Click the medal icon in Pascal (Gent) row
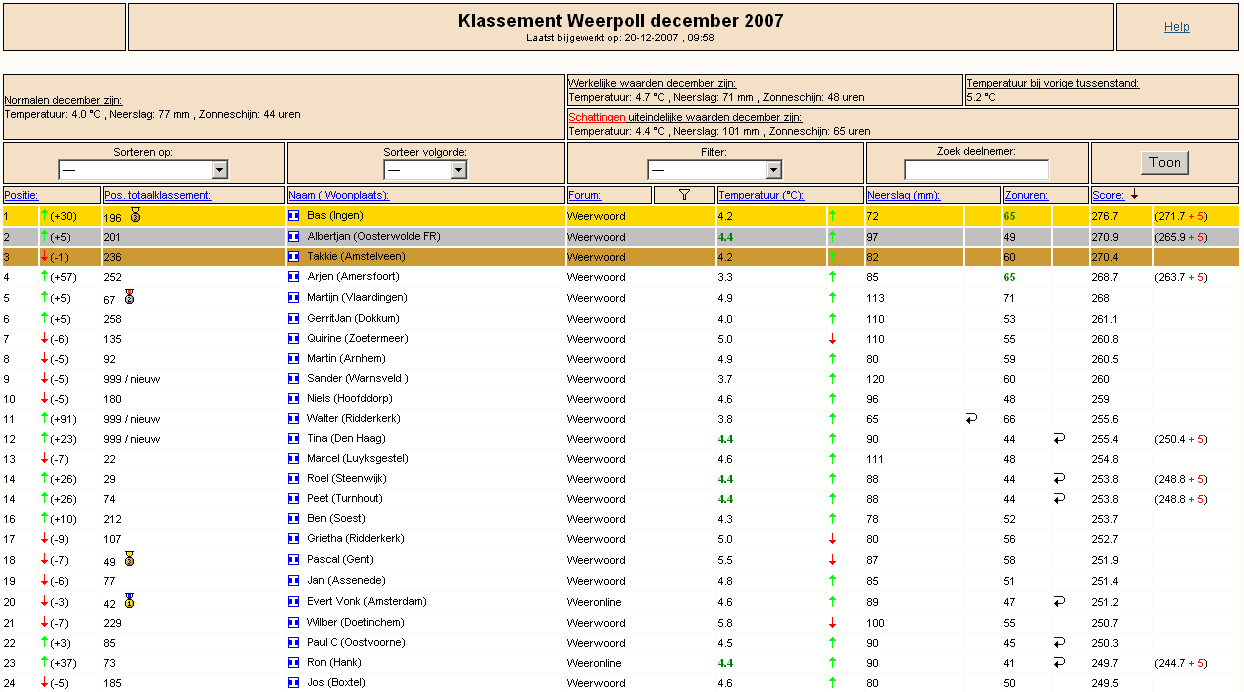1244x692 pixels. pyautogui.click(x=129, y=560)
